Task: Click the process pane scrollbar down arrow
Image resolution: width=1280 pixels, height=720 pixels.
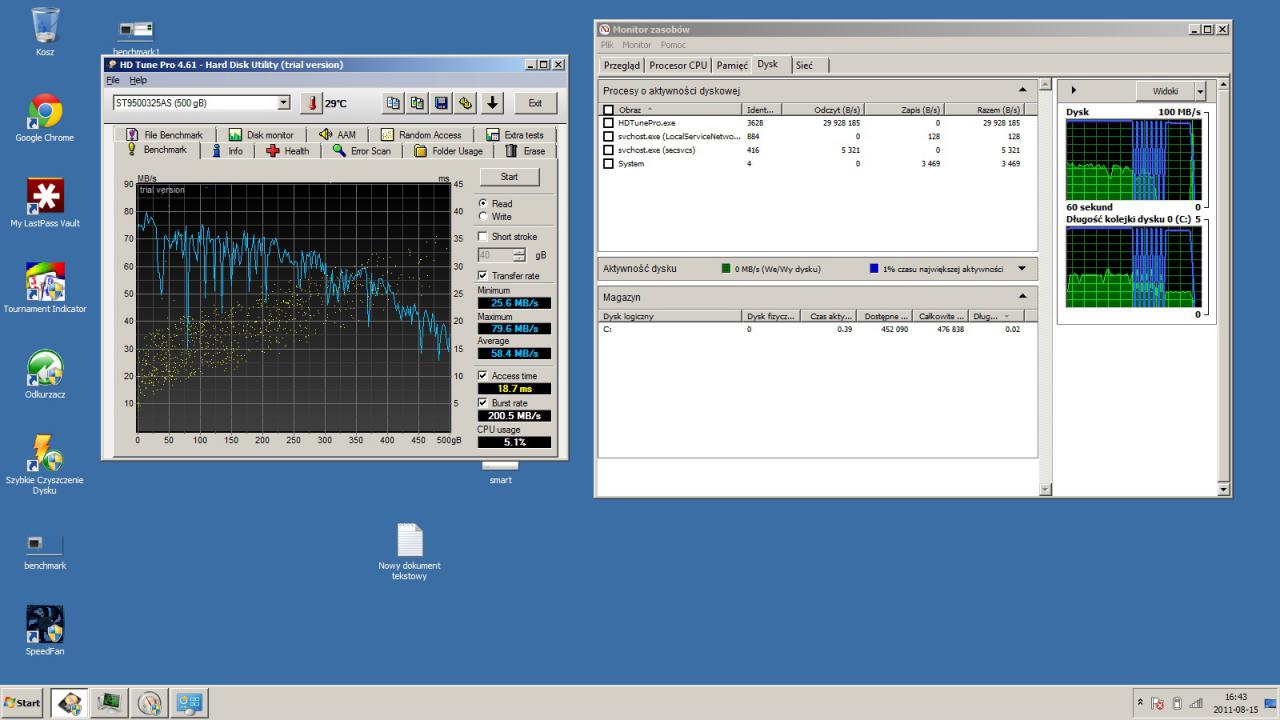Action: point(1045,489)
